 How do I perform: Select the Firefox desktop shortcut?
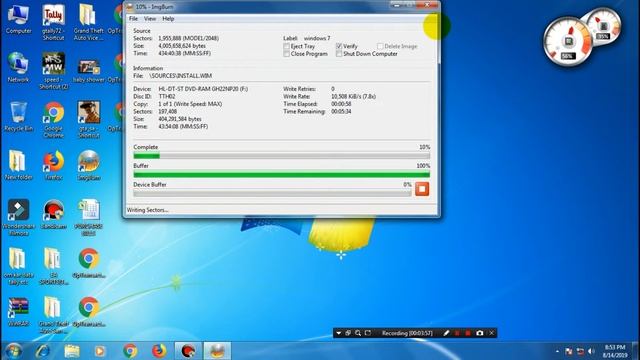coord(53,166)
